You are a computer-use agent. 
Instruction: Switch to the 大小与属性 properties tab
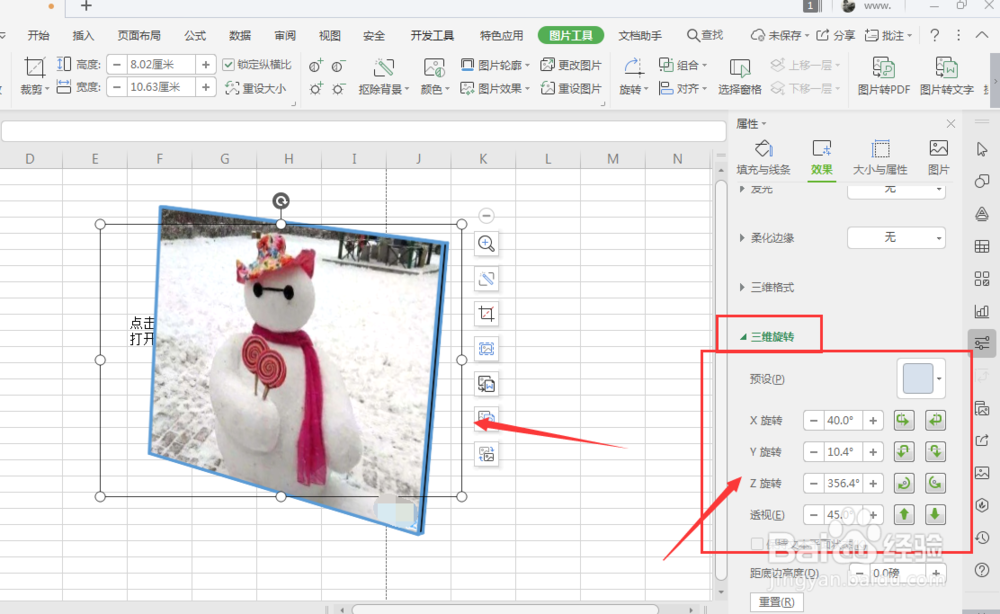click(880, 157)
